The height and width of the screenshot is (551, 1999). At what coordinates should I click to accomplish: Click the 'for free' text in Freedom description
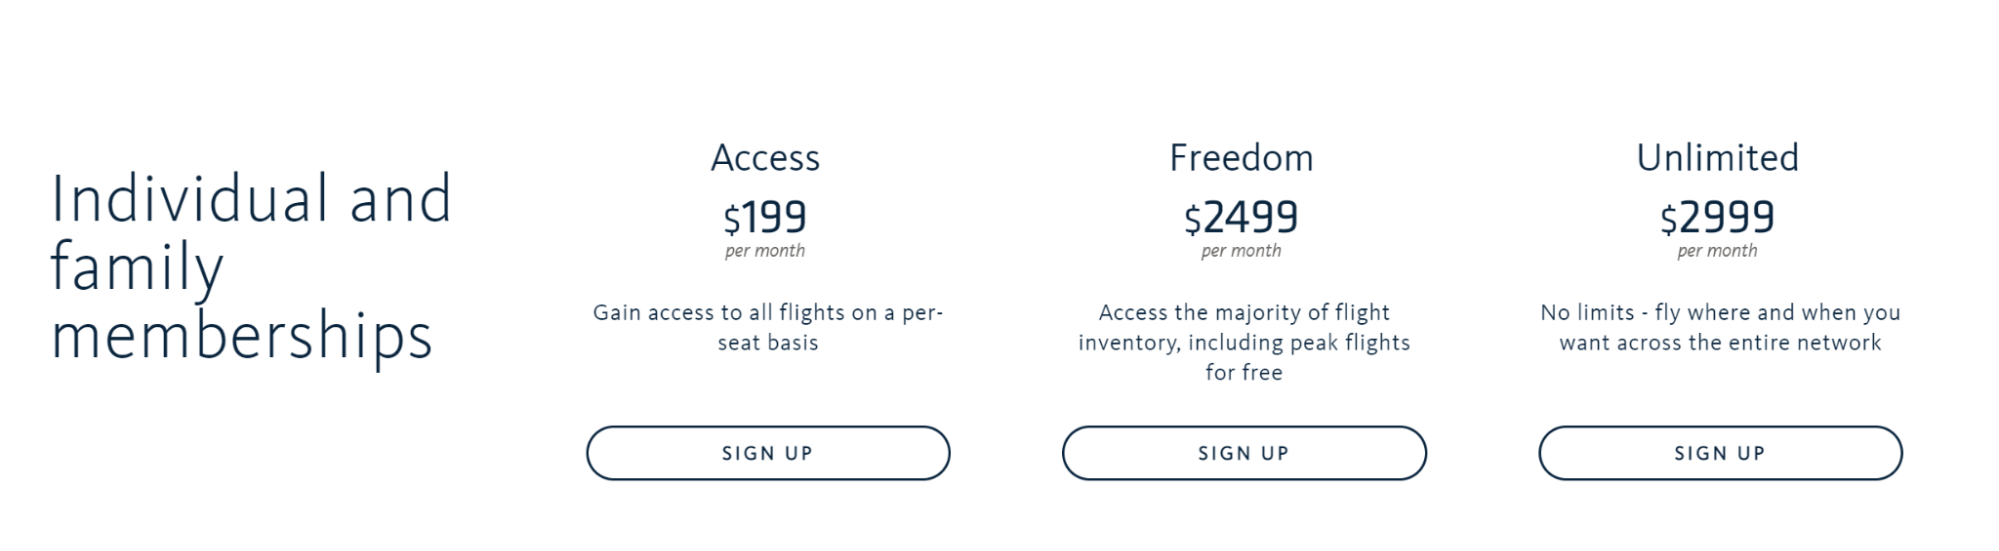[x=1243, y=373]
